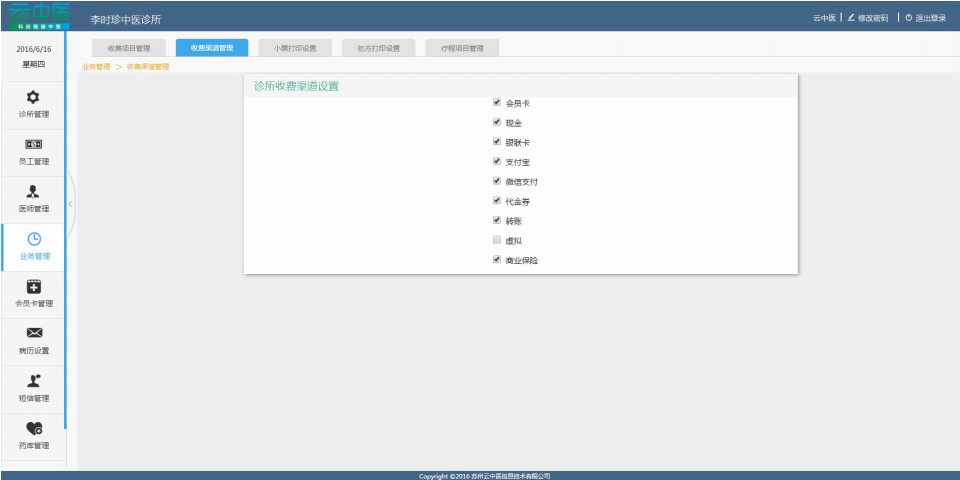The width and height of the screenshot is (960, 480).
Task: Select the 处方打印设置 tab
Action: point(378,48)
